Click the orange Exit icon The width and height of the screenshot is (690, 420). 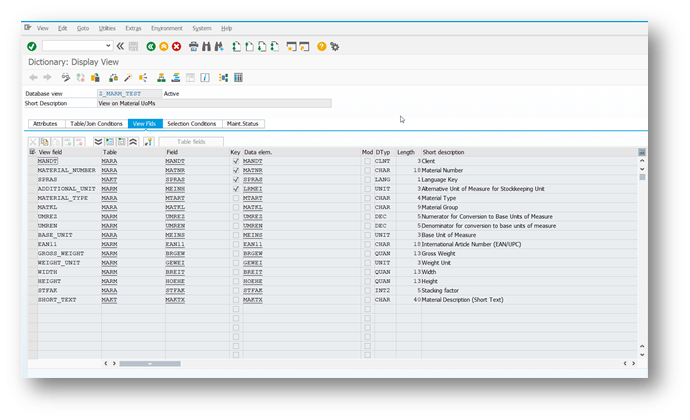click(164, 46)
